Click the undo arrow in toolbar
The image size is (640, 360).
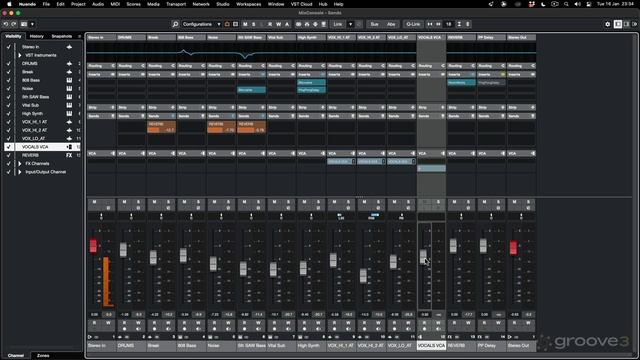coord(6,24)
